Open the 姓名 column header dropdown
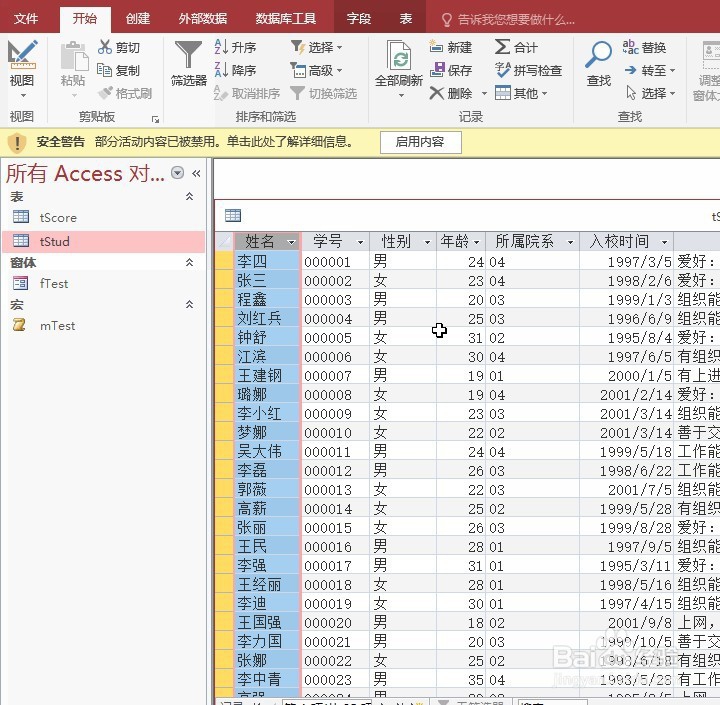Screen dimensions: 720x705 click(x=291, y=242)
